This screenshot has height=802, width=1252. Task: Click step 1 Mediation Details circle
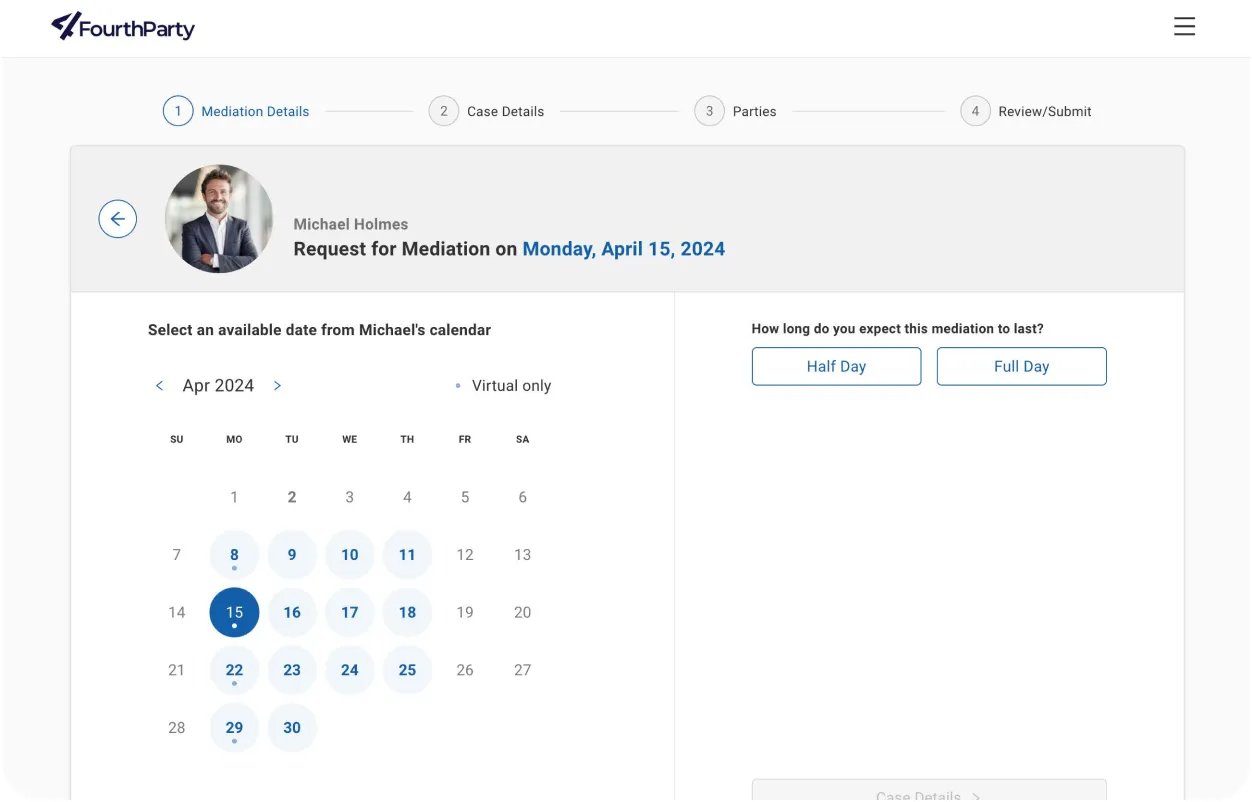(177, 111)
